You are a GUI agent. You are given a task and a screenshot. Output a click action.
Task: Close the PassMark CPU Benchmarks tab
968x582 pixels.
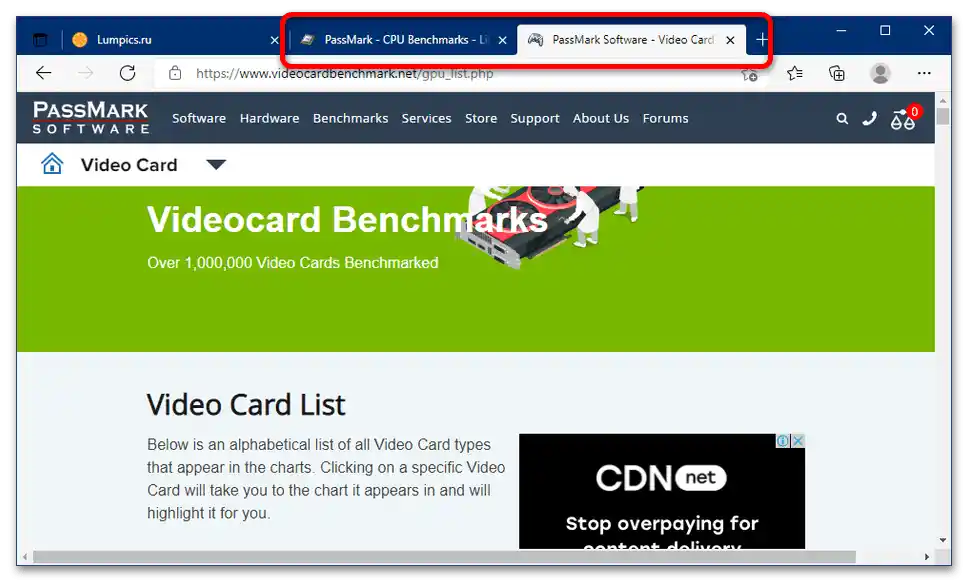(503, 40)
